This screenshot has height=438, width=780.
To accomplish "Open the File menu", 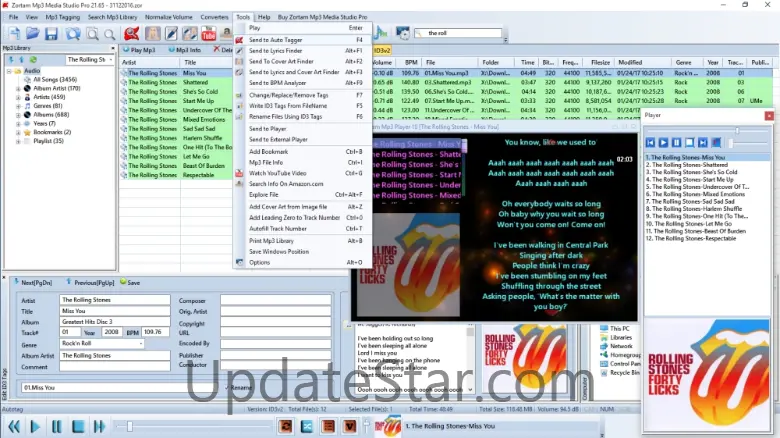I will [13, 17].
